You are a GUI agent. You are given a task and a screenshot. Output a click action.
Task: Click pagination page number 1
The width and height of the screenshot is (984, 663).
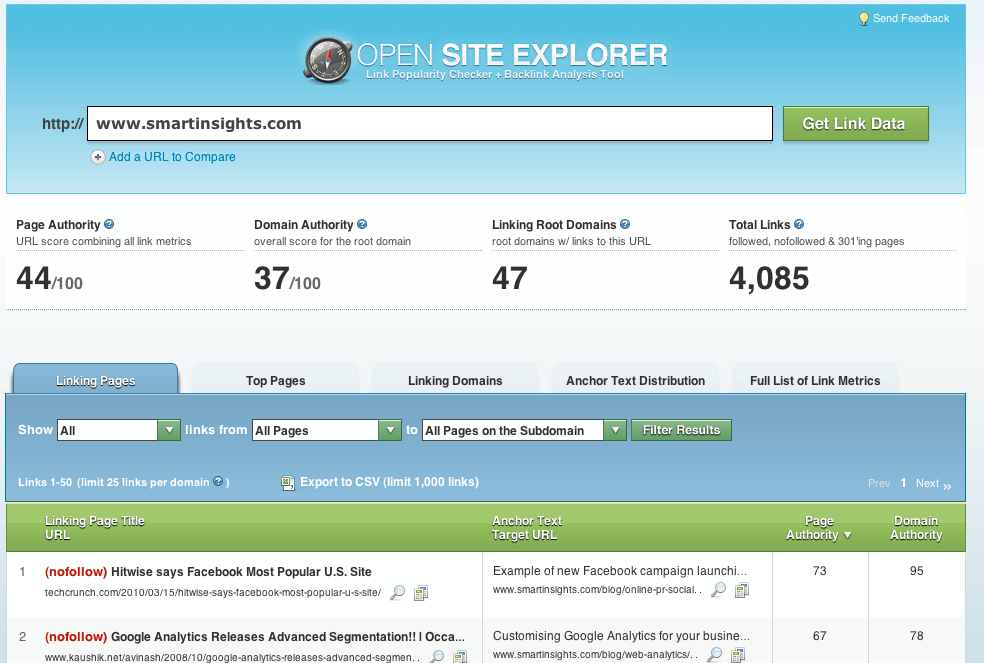[903, 483]
